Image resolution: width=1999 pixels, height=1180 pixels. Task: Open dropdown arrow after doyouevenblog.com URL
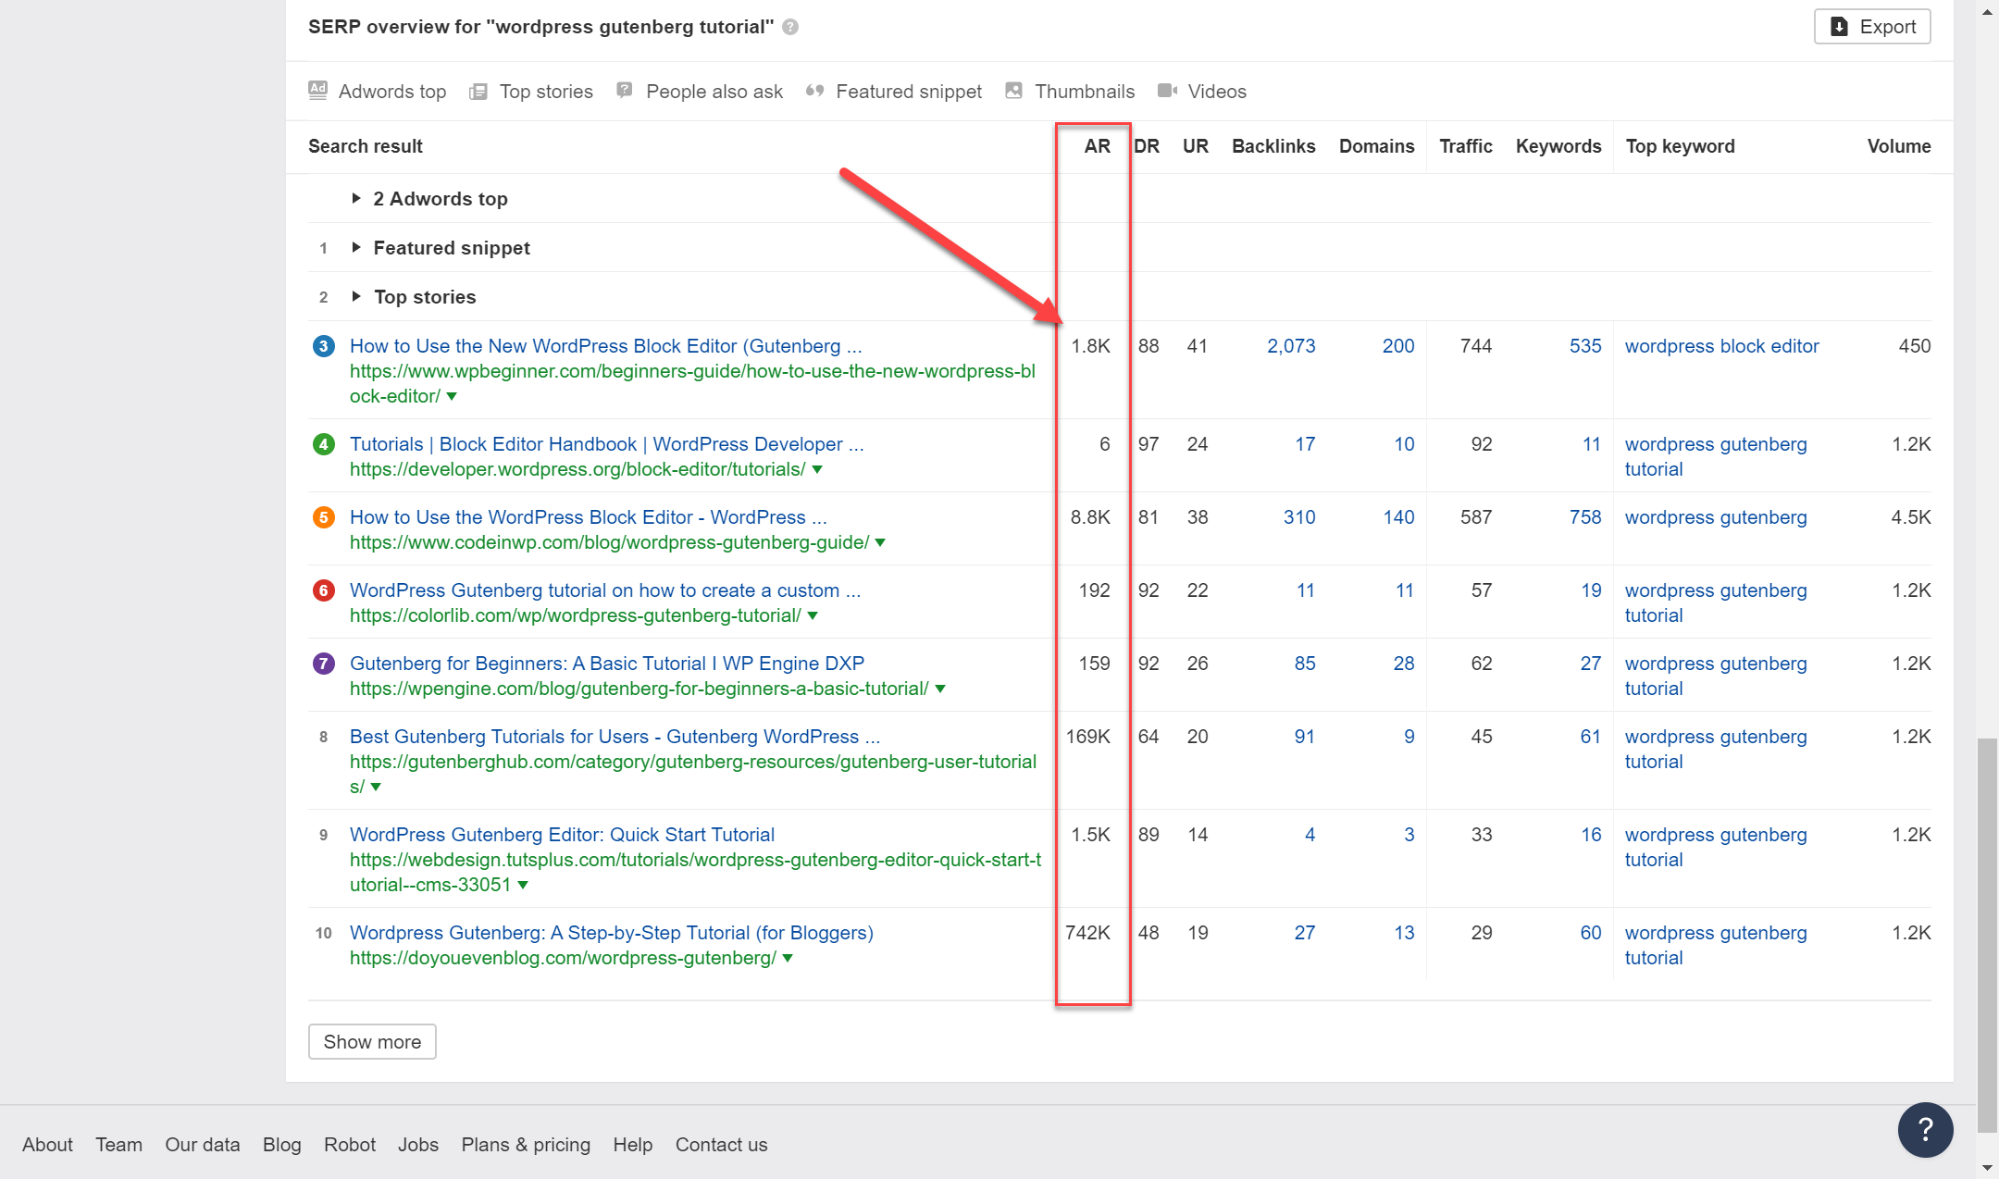click(788, 958)
